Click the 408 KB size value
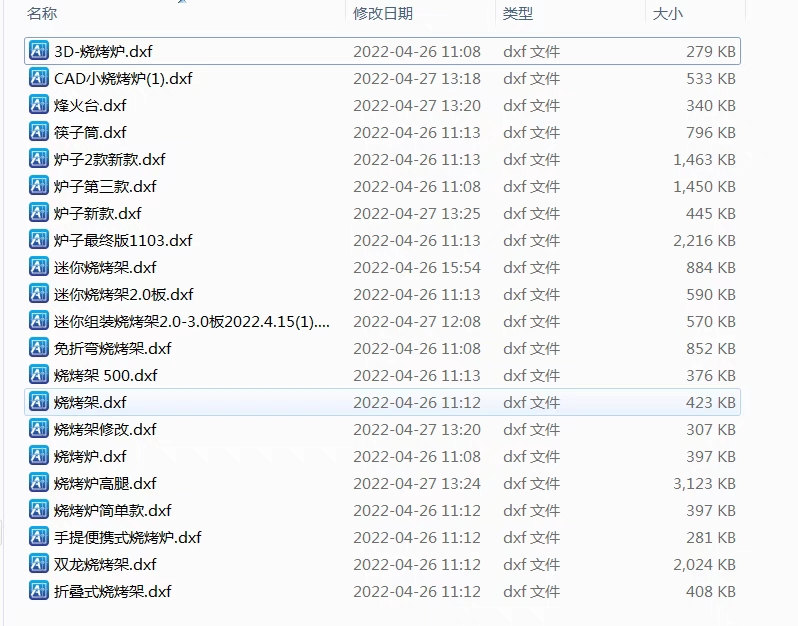798x626 pixels. coord(710,591)
